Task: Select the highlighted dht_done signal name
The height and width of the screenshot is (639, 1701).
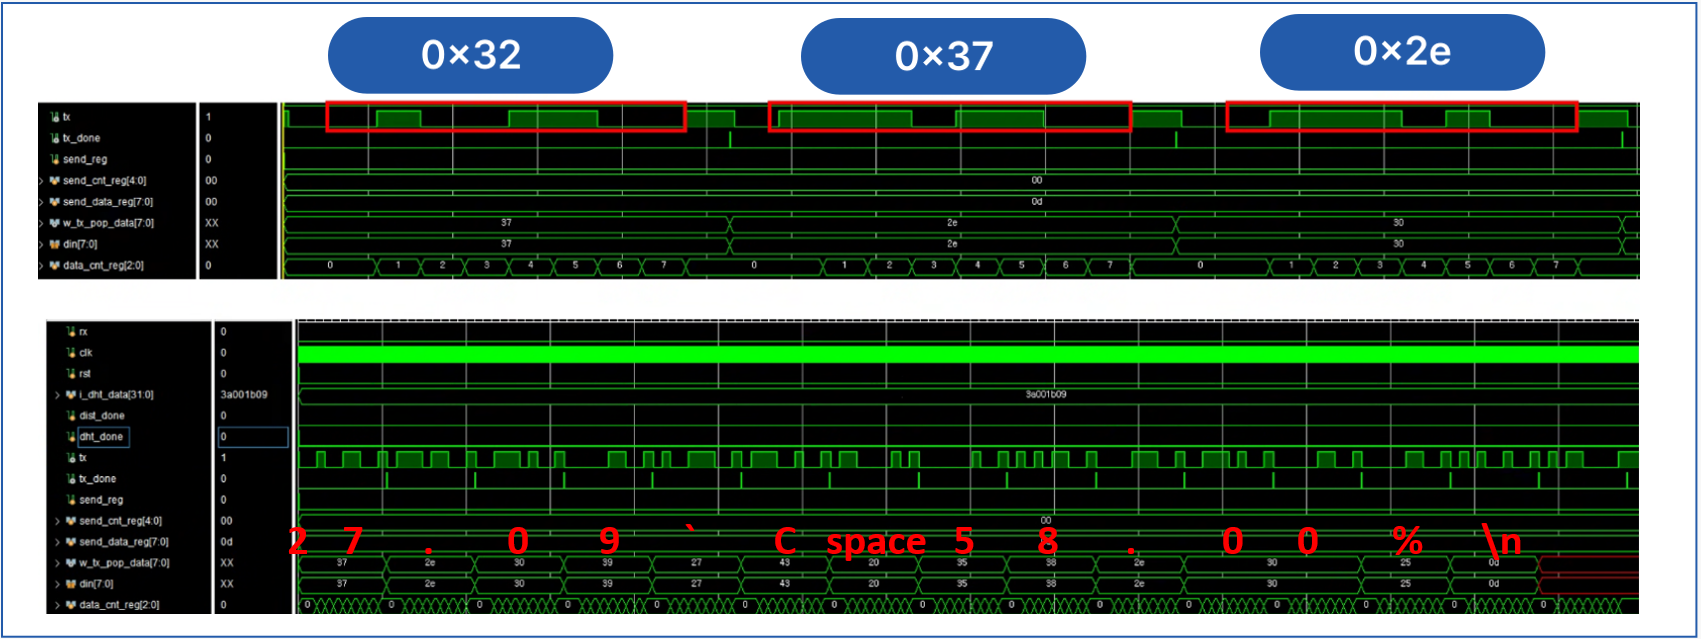Action: tap(102, 437)
